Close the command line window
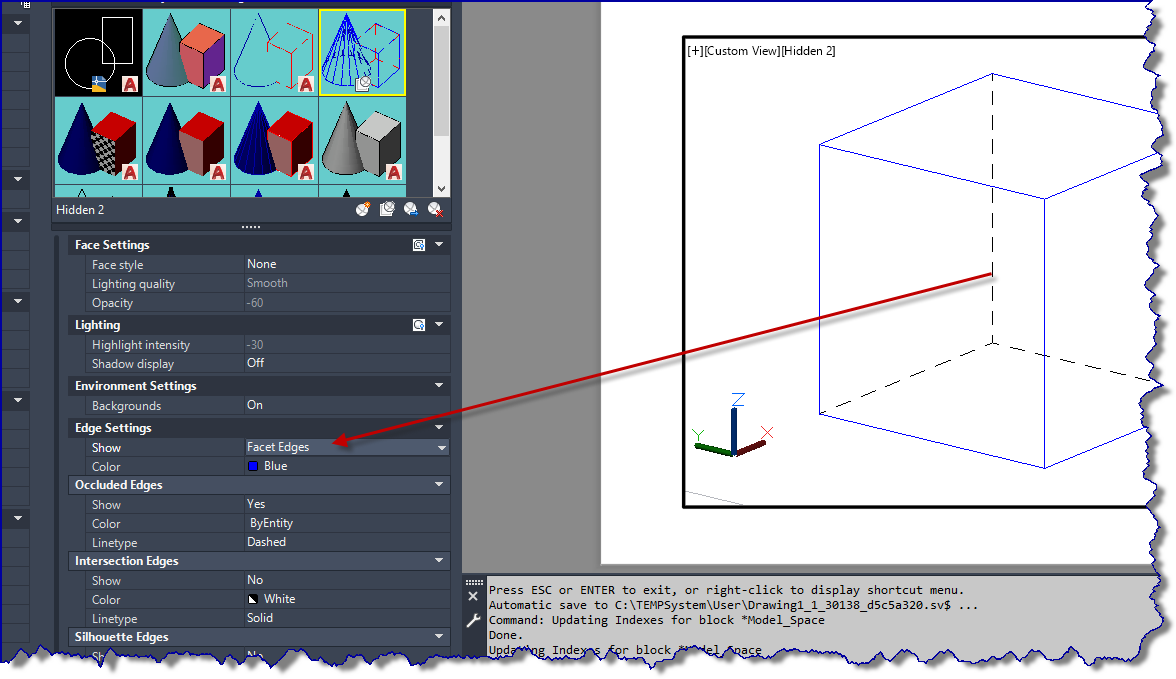Screen dimensions: 1176x679 coord(472,596)
